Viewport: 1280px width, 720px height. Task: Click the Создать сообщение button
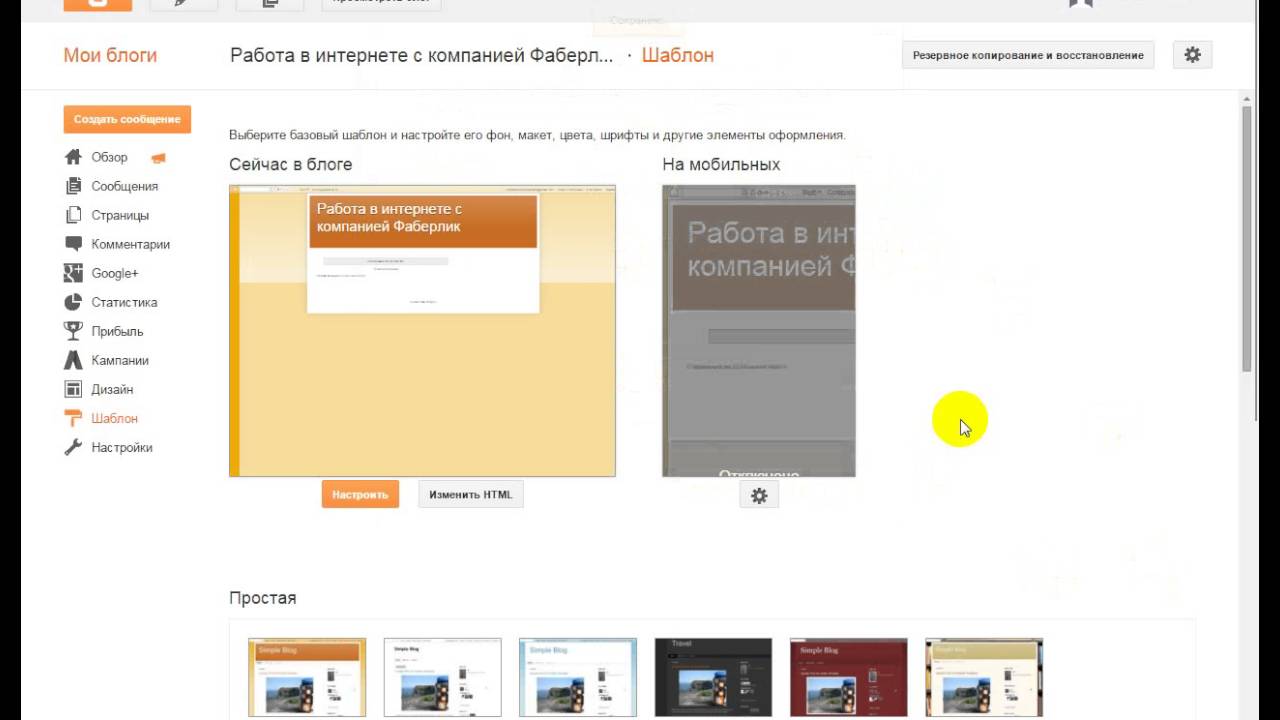[127, 119]
